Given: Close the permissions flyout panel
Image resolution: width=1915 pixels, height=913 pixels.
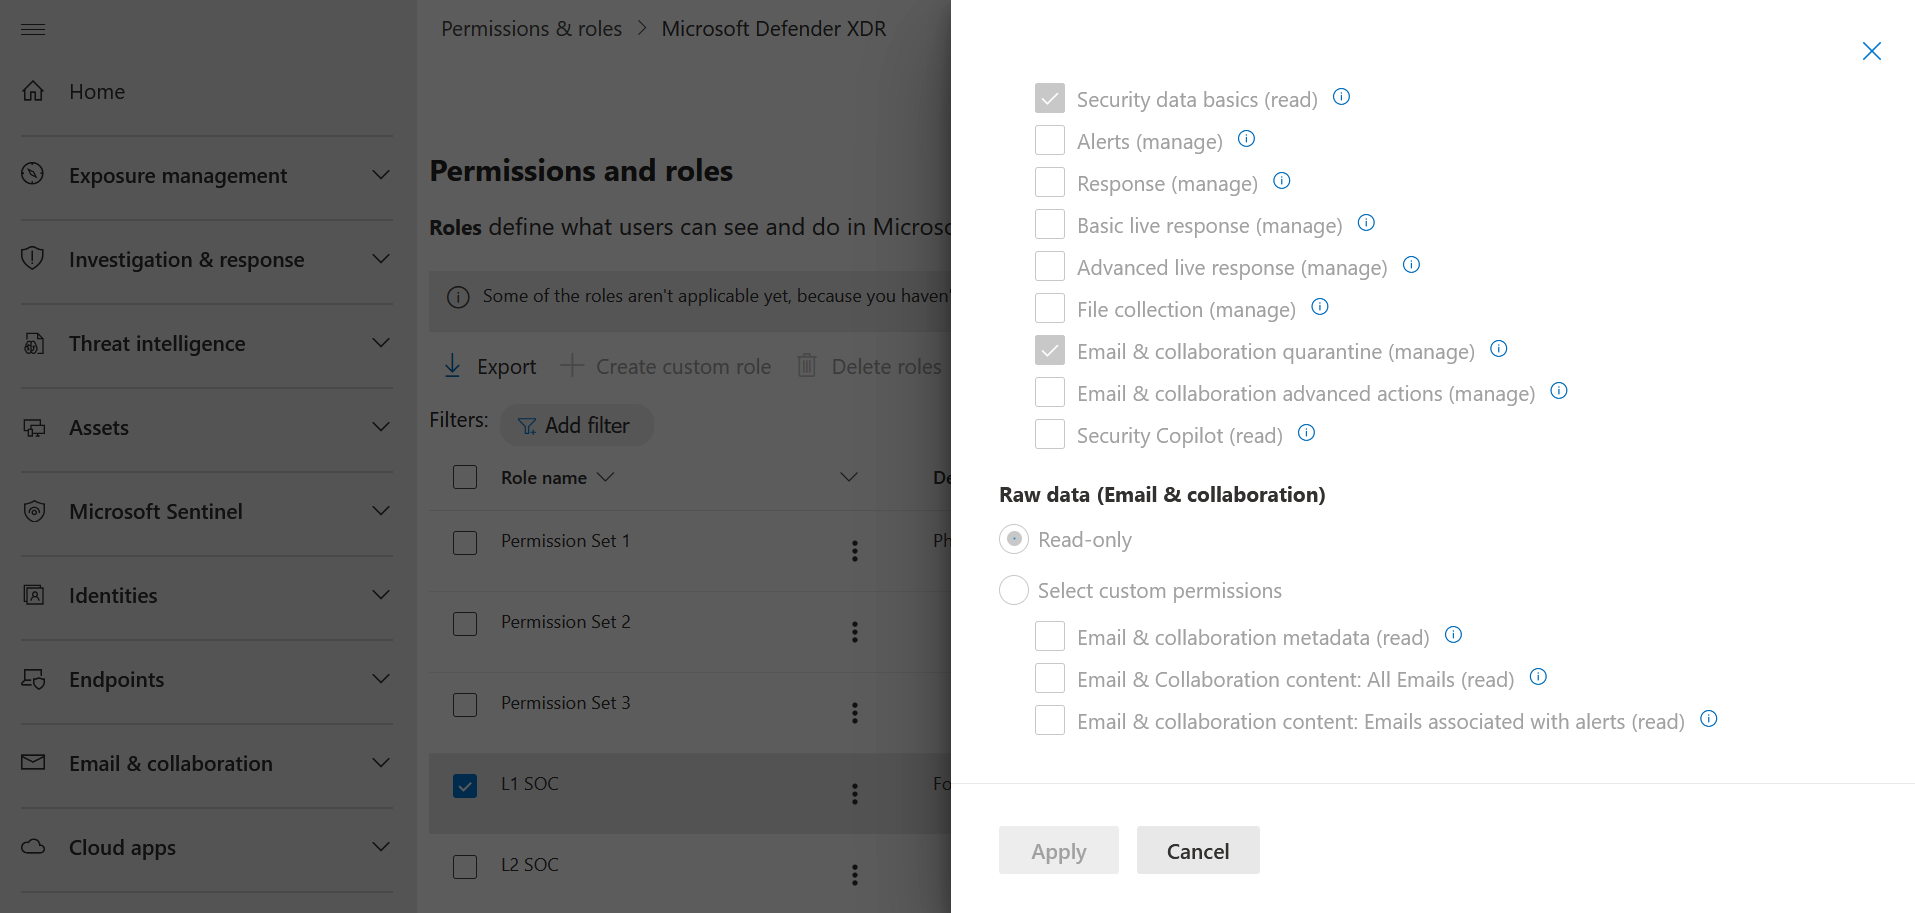Looking at the screenshot, I should [1871, 50].
